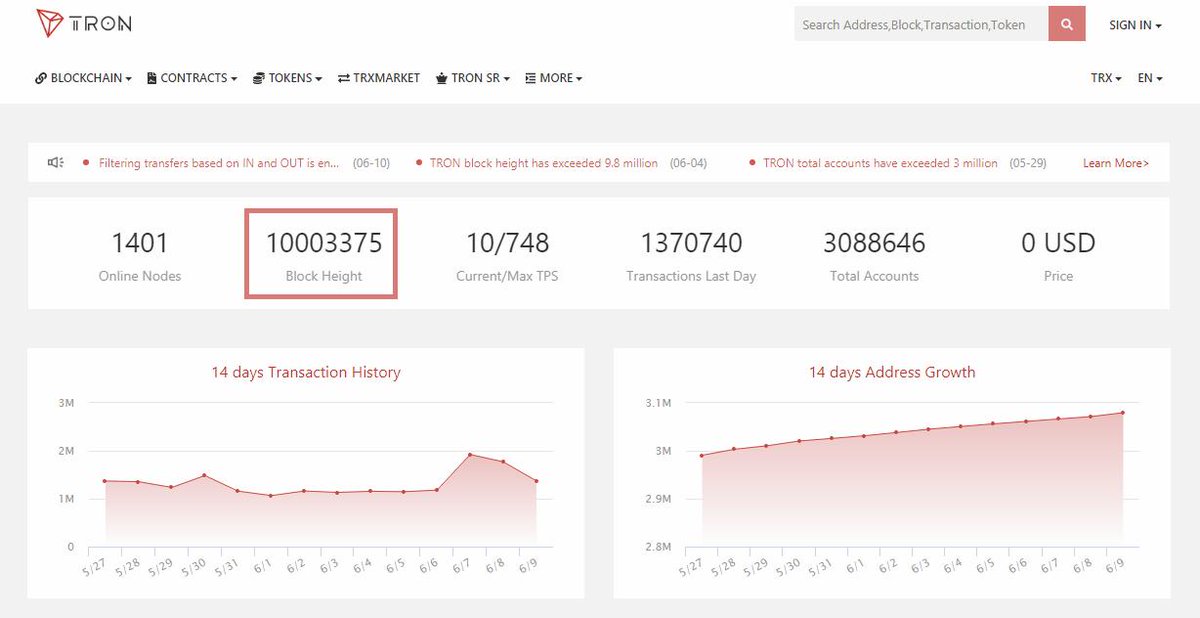Click the 6/9 point in Address Growth chart
Screen dimensions: 1200x618
point(1123,412)
